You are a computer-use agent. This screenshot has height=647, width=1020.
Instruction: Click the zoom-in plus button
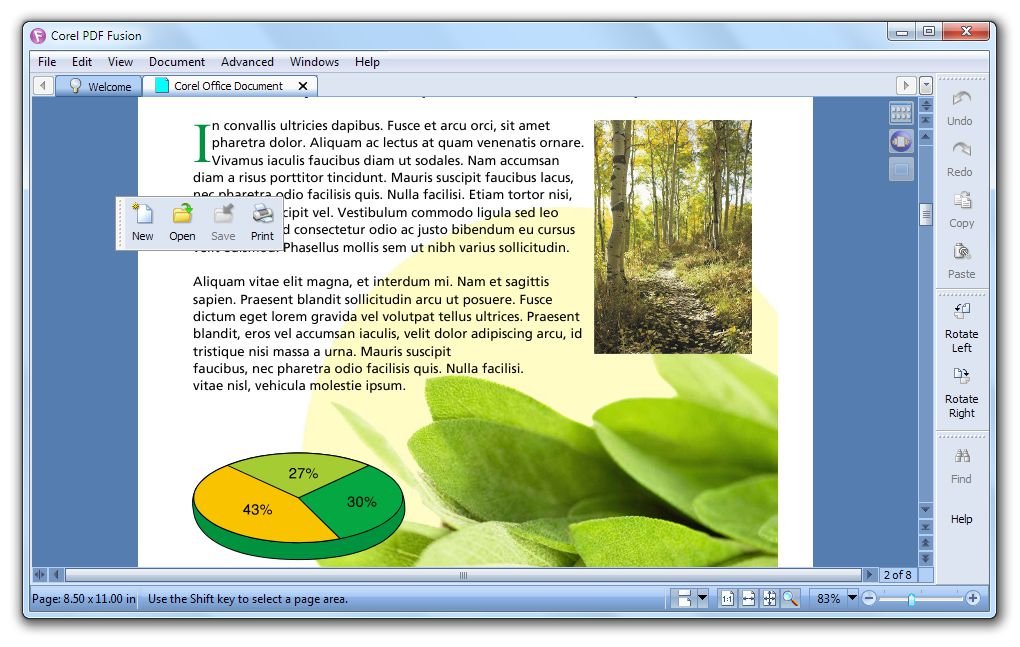[x=973, y=598]
